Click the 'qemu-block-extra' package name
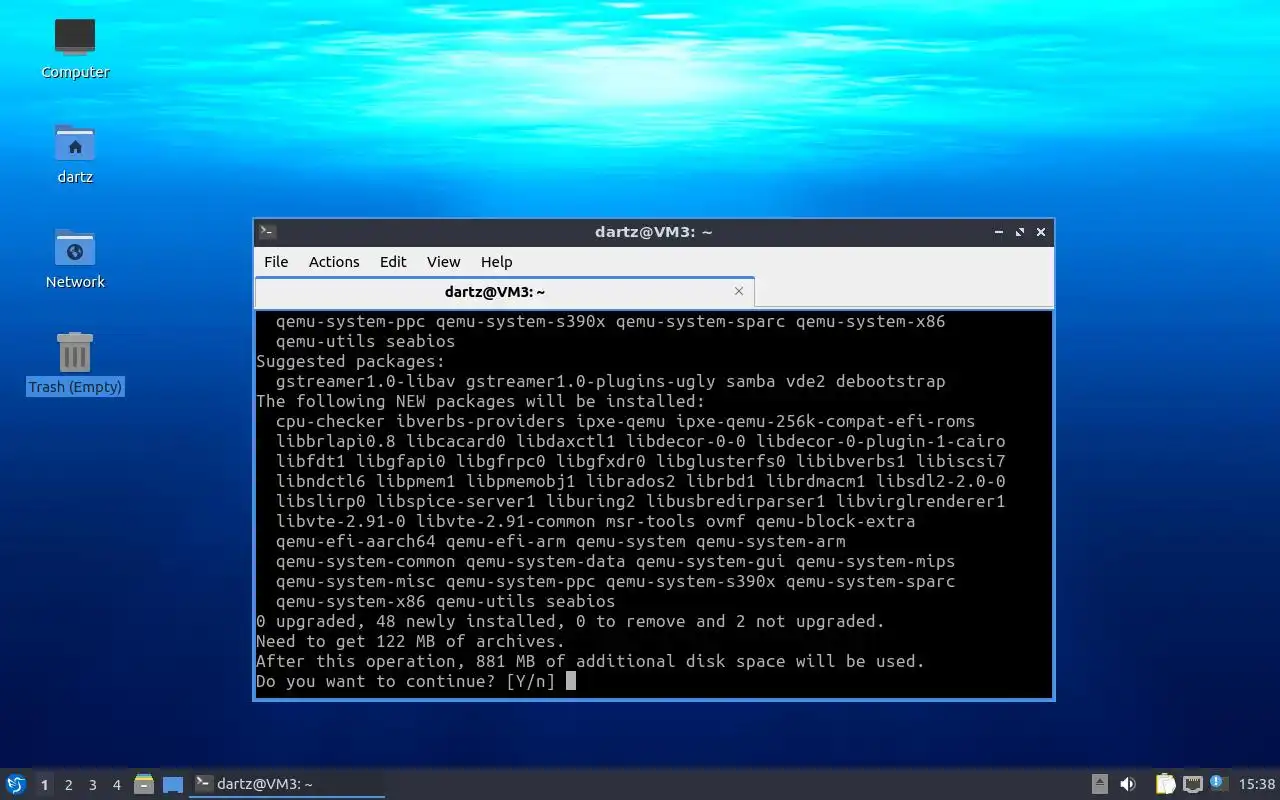 [x=836, y=521]
